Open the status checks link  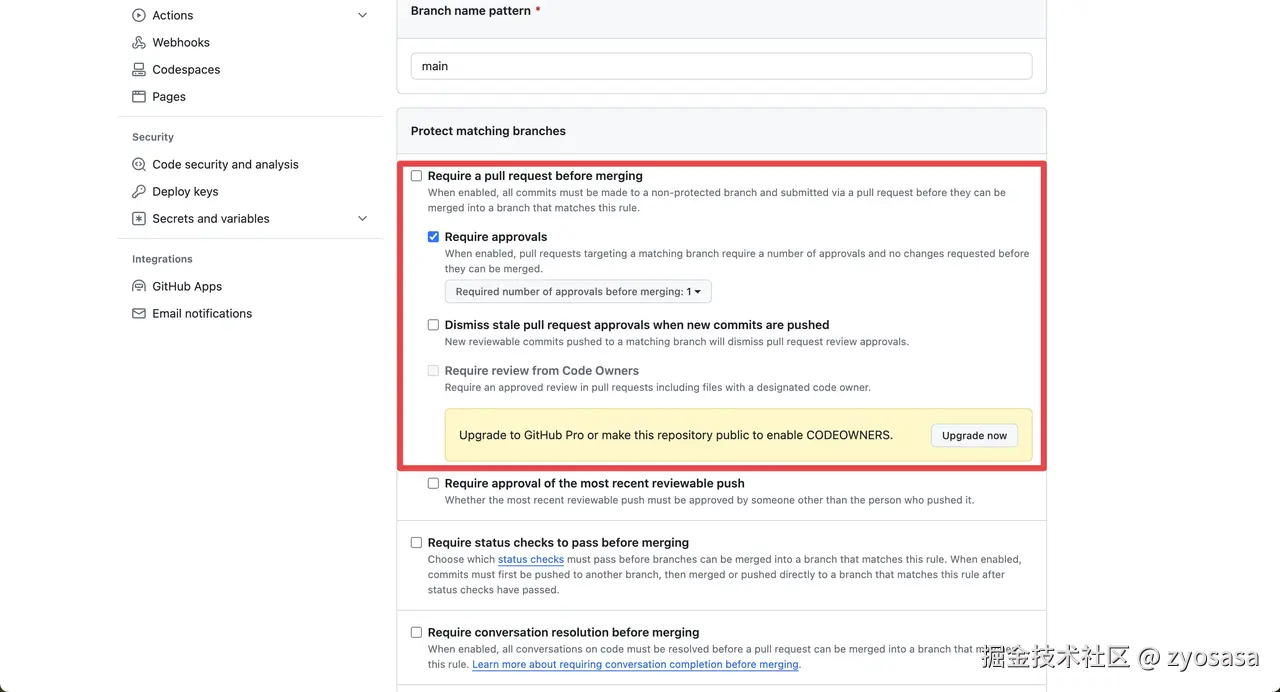531,560
